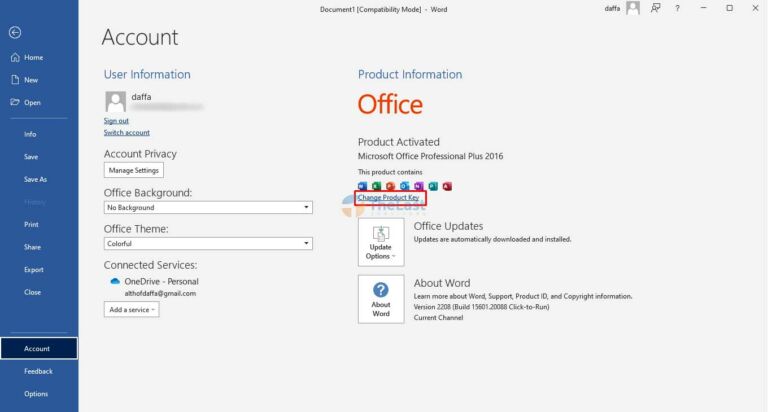Click the daffa account avatar in the title bar
The width and height of the screenshot is (768, 412).
click(633, 8)
